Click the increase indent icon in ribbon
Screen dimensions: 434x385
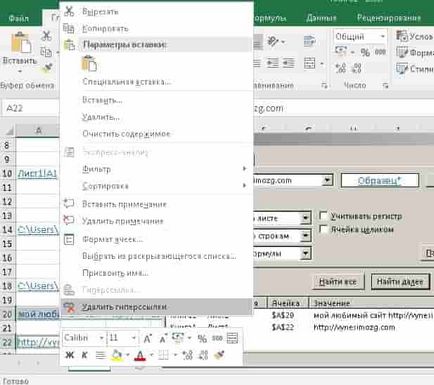pyautogui.click(x=289, y=63)
